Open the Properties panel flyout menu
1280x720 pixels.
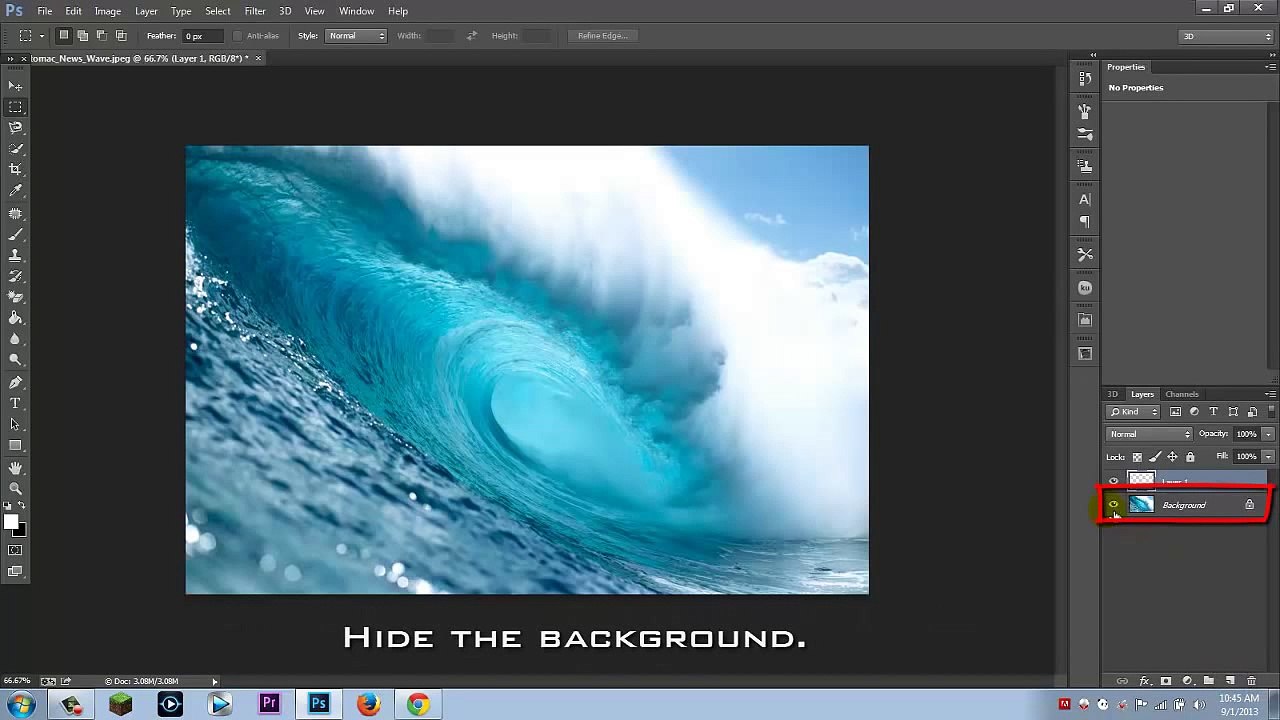(1270, 67)
